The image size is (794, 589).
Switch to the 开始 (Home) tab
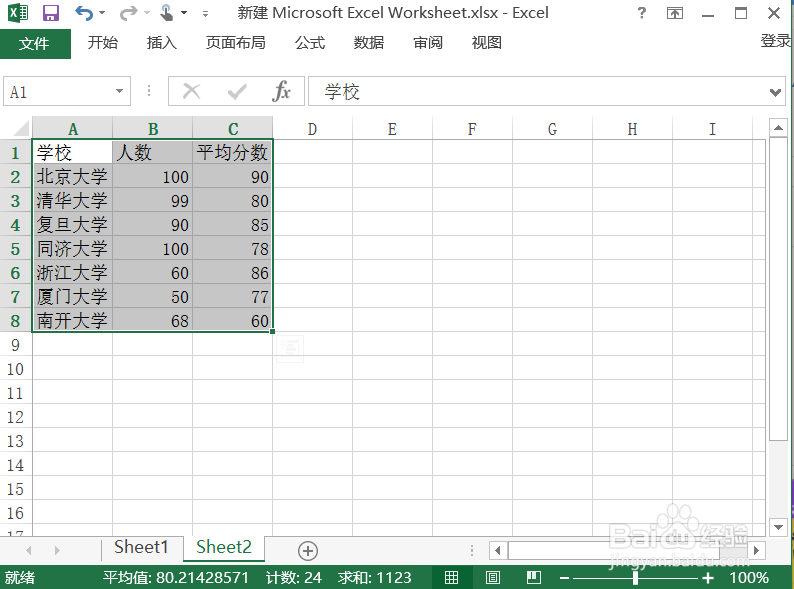[x=103, y=43]
